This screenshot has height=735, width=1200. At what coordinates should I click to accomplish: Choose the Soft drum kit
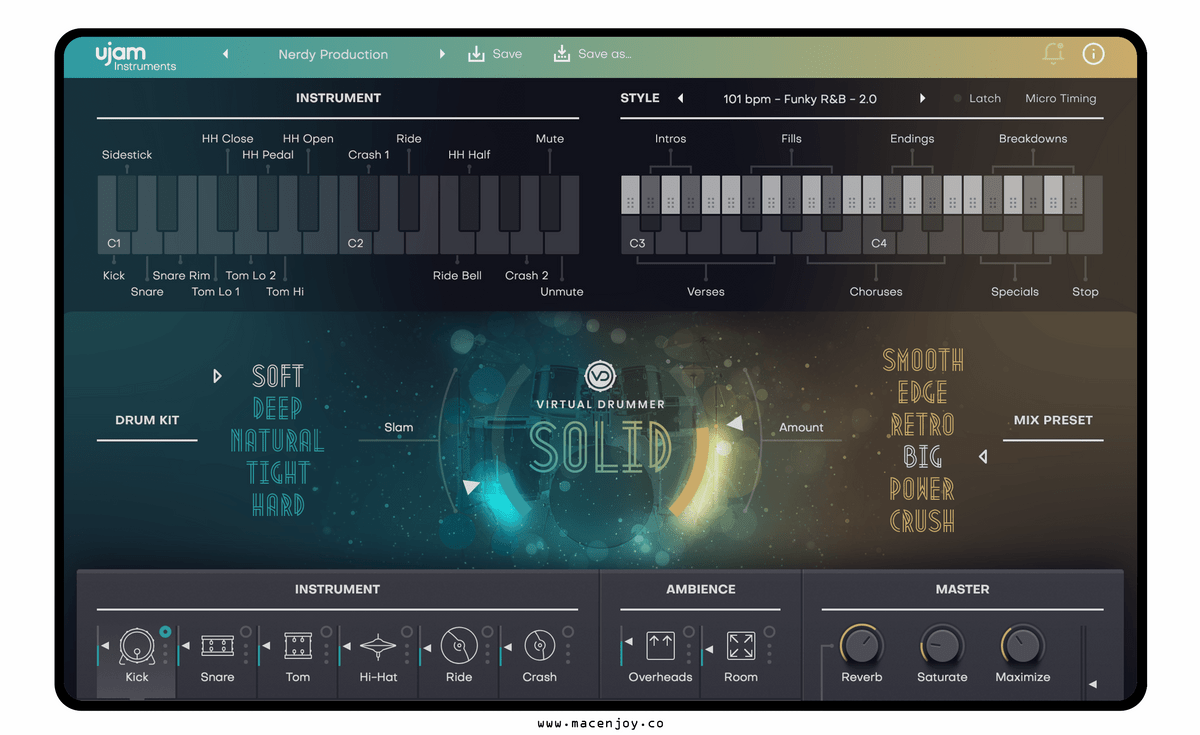point(278,376)
